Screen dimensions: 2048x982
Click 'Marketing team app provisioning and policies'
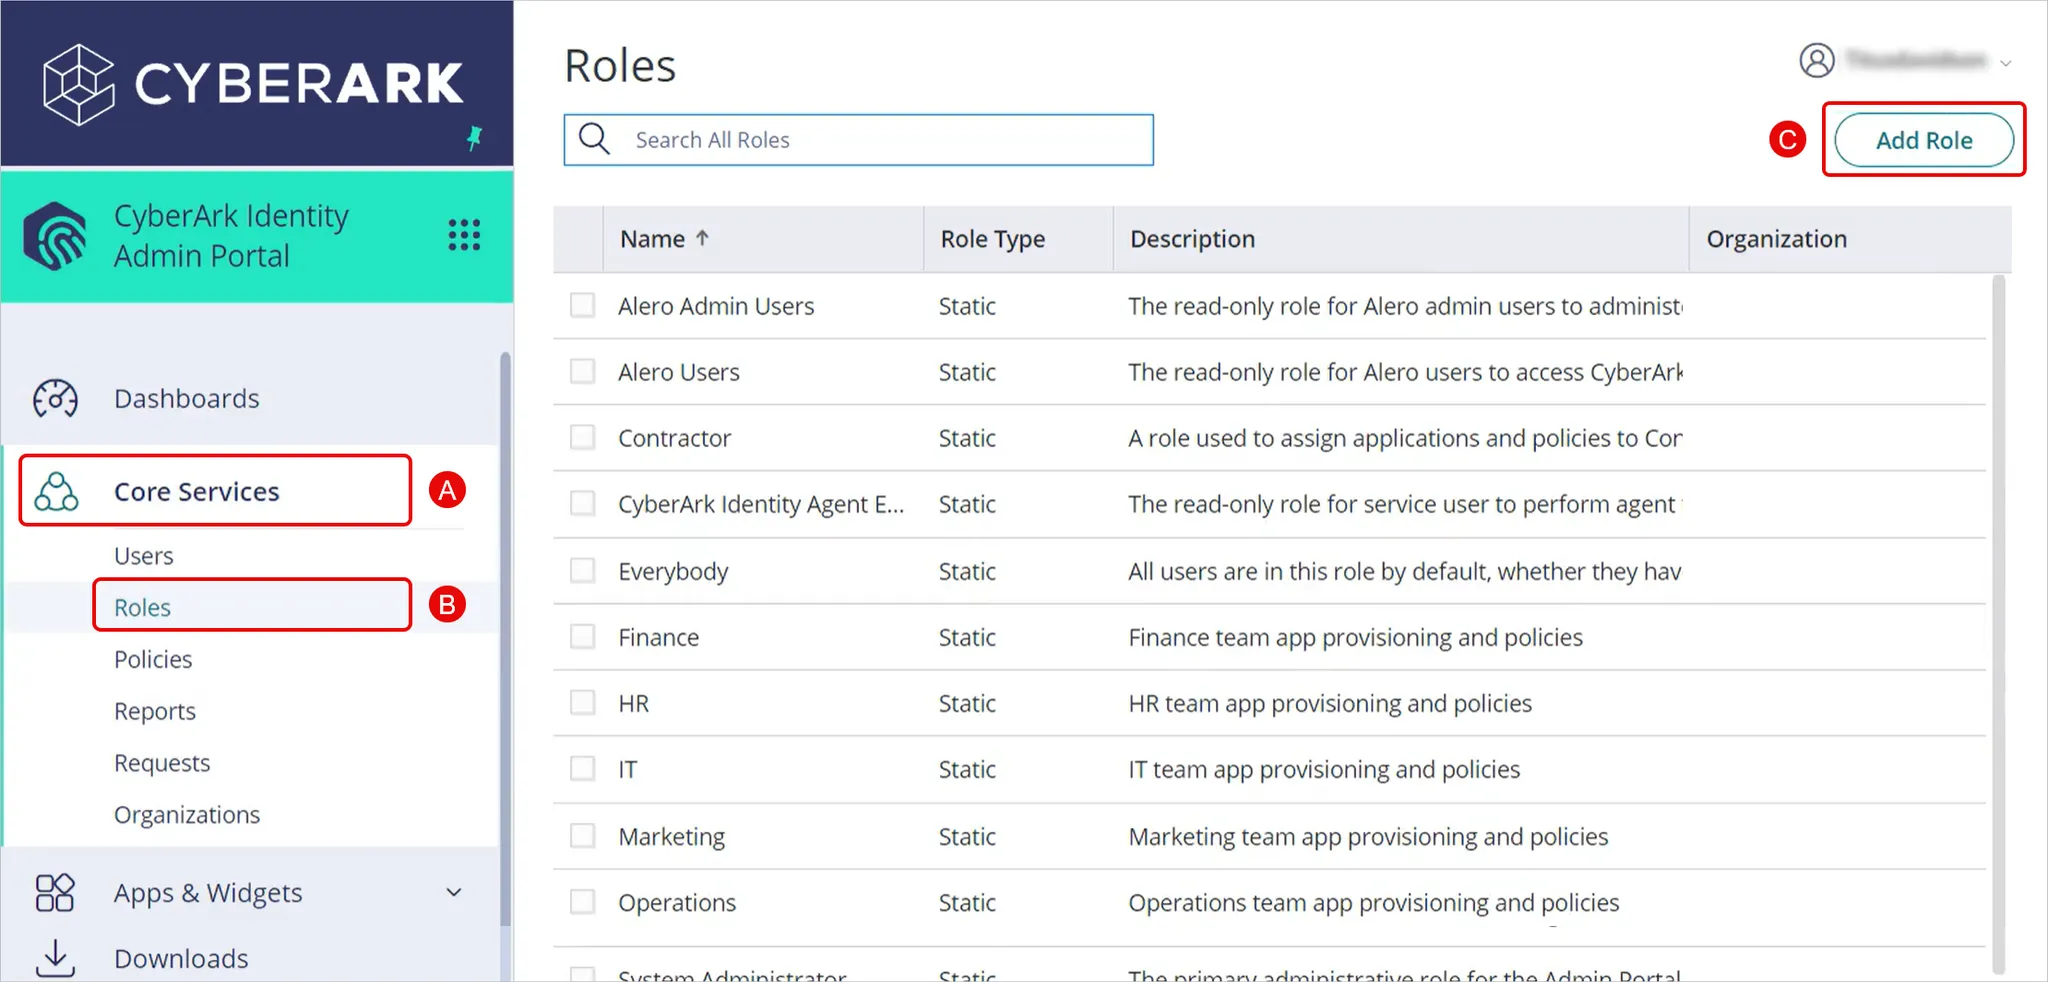click(1368, 836)
